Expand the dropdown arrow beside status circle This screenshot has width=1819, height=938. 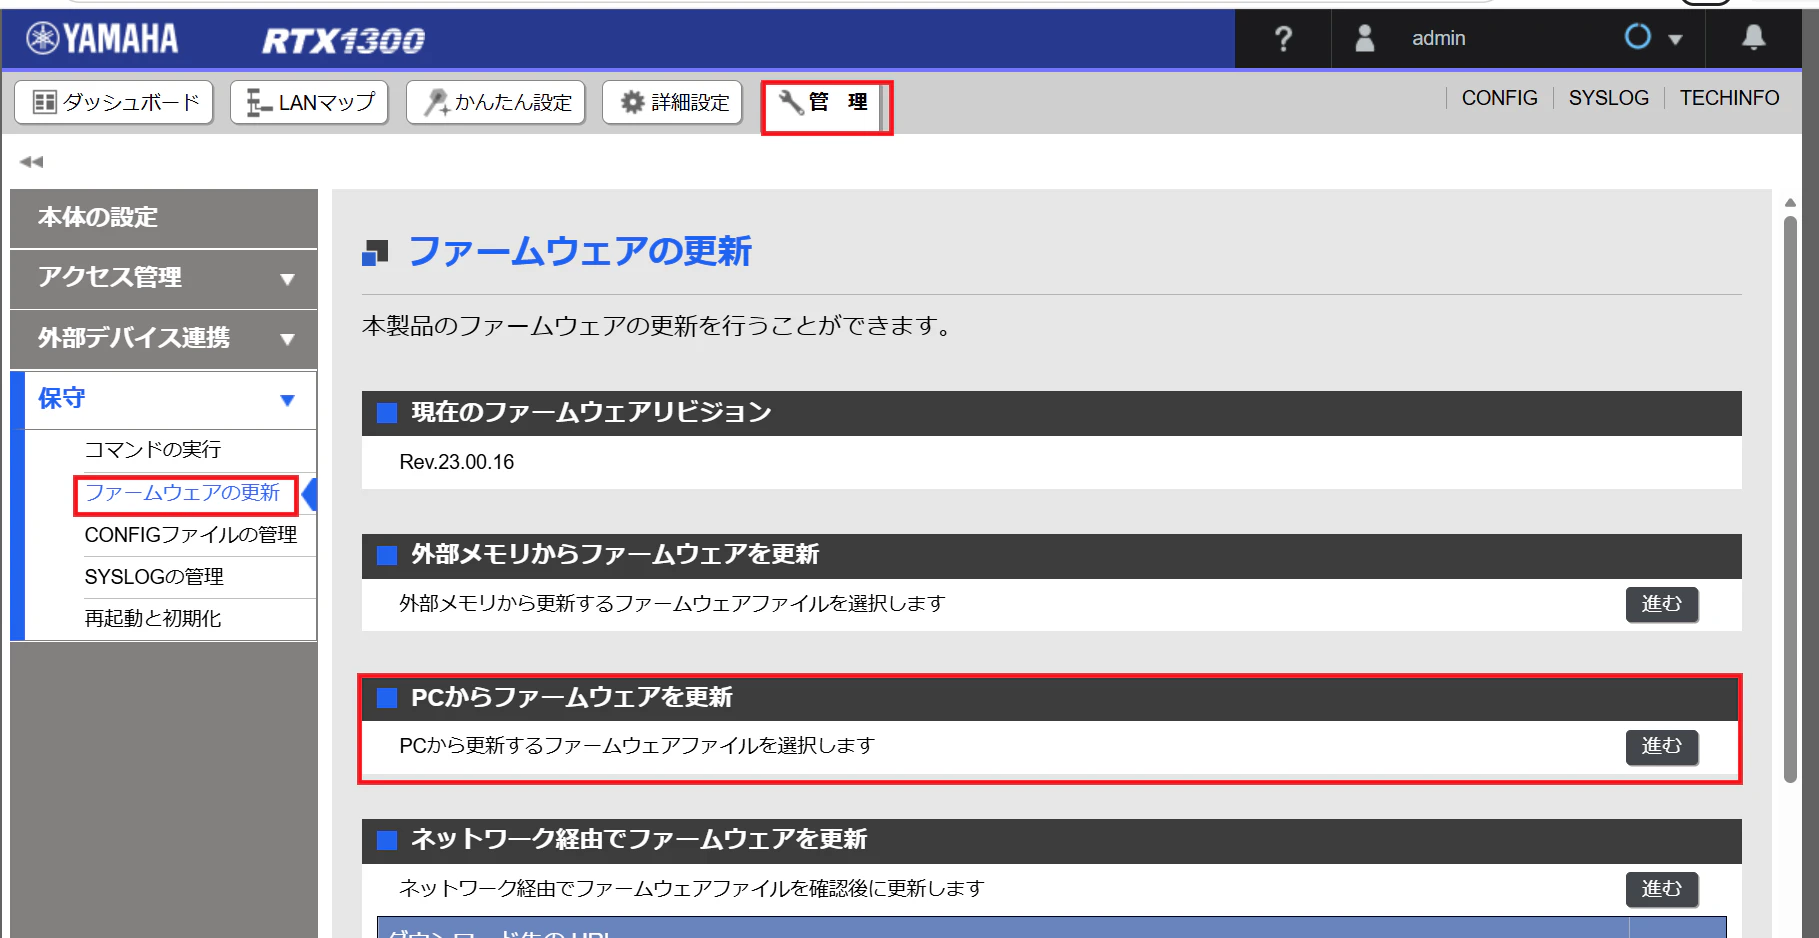[x=1675, y=40]
